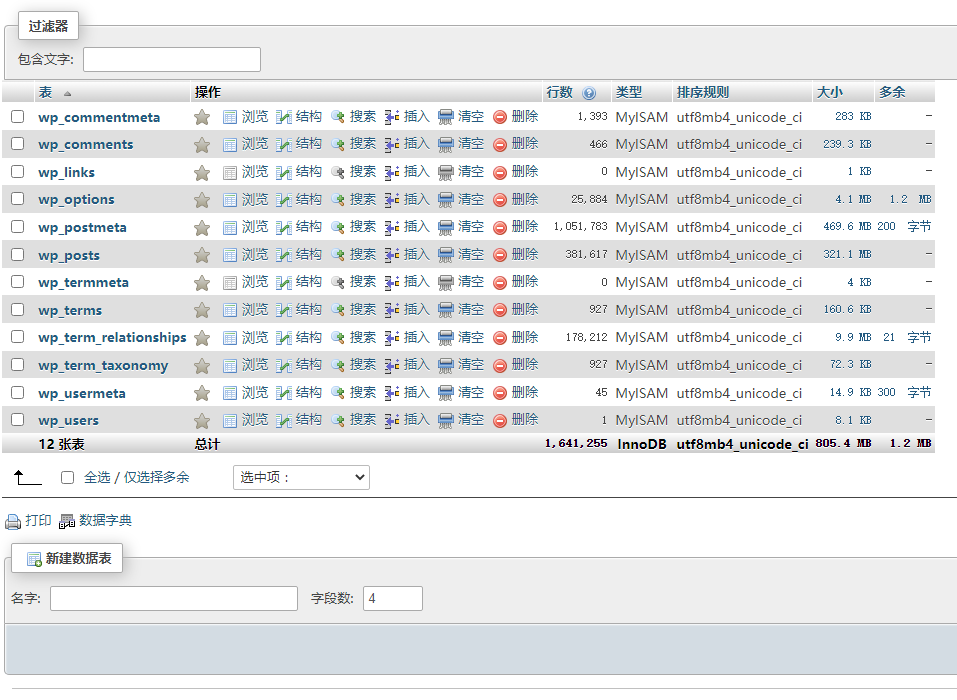Screen dimensions: 957x700
Task: Click empty icon for wp_termmeta row
Action: click(x=446, y=283)
